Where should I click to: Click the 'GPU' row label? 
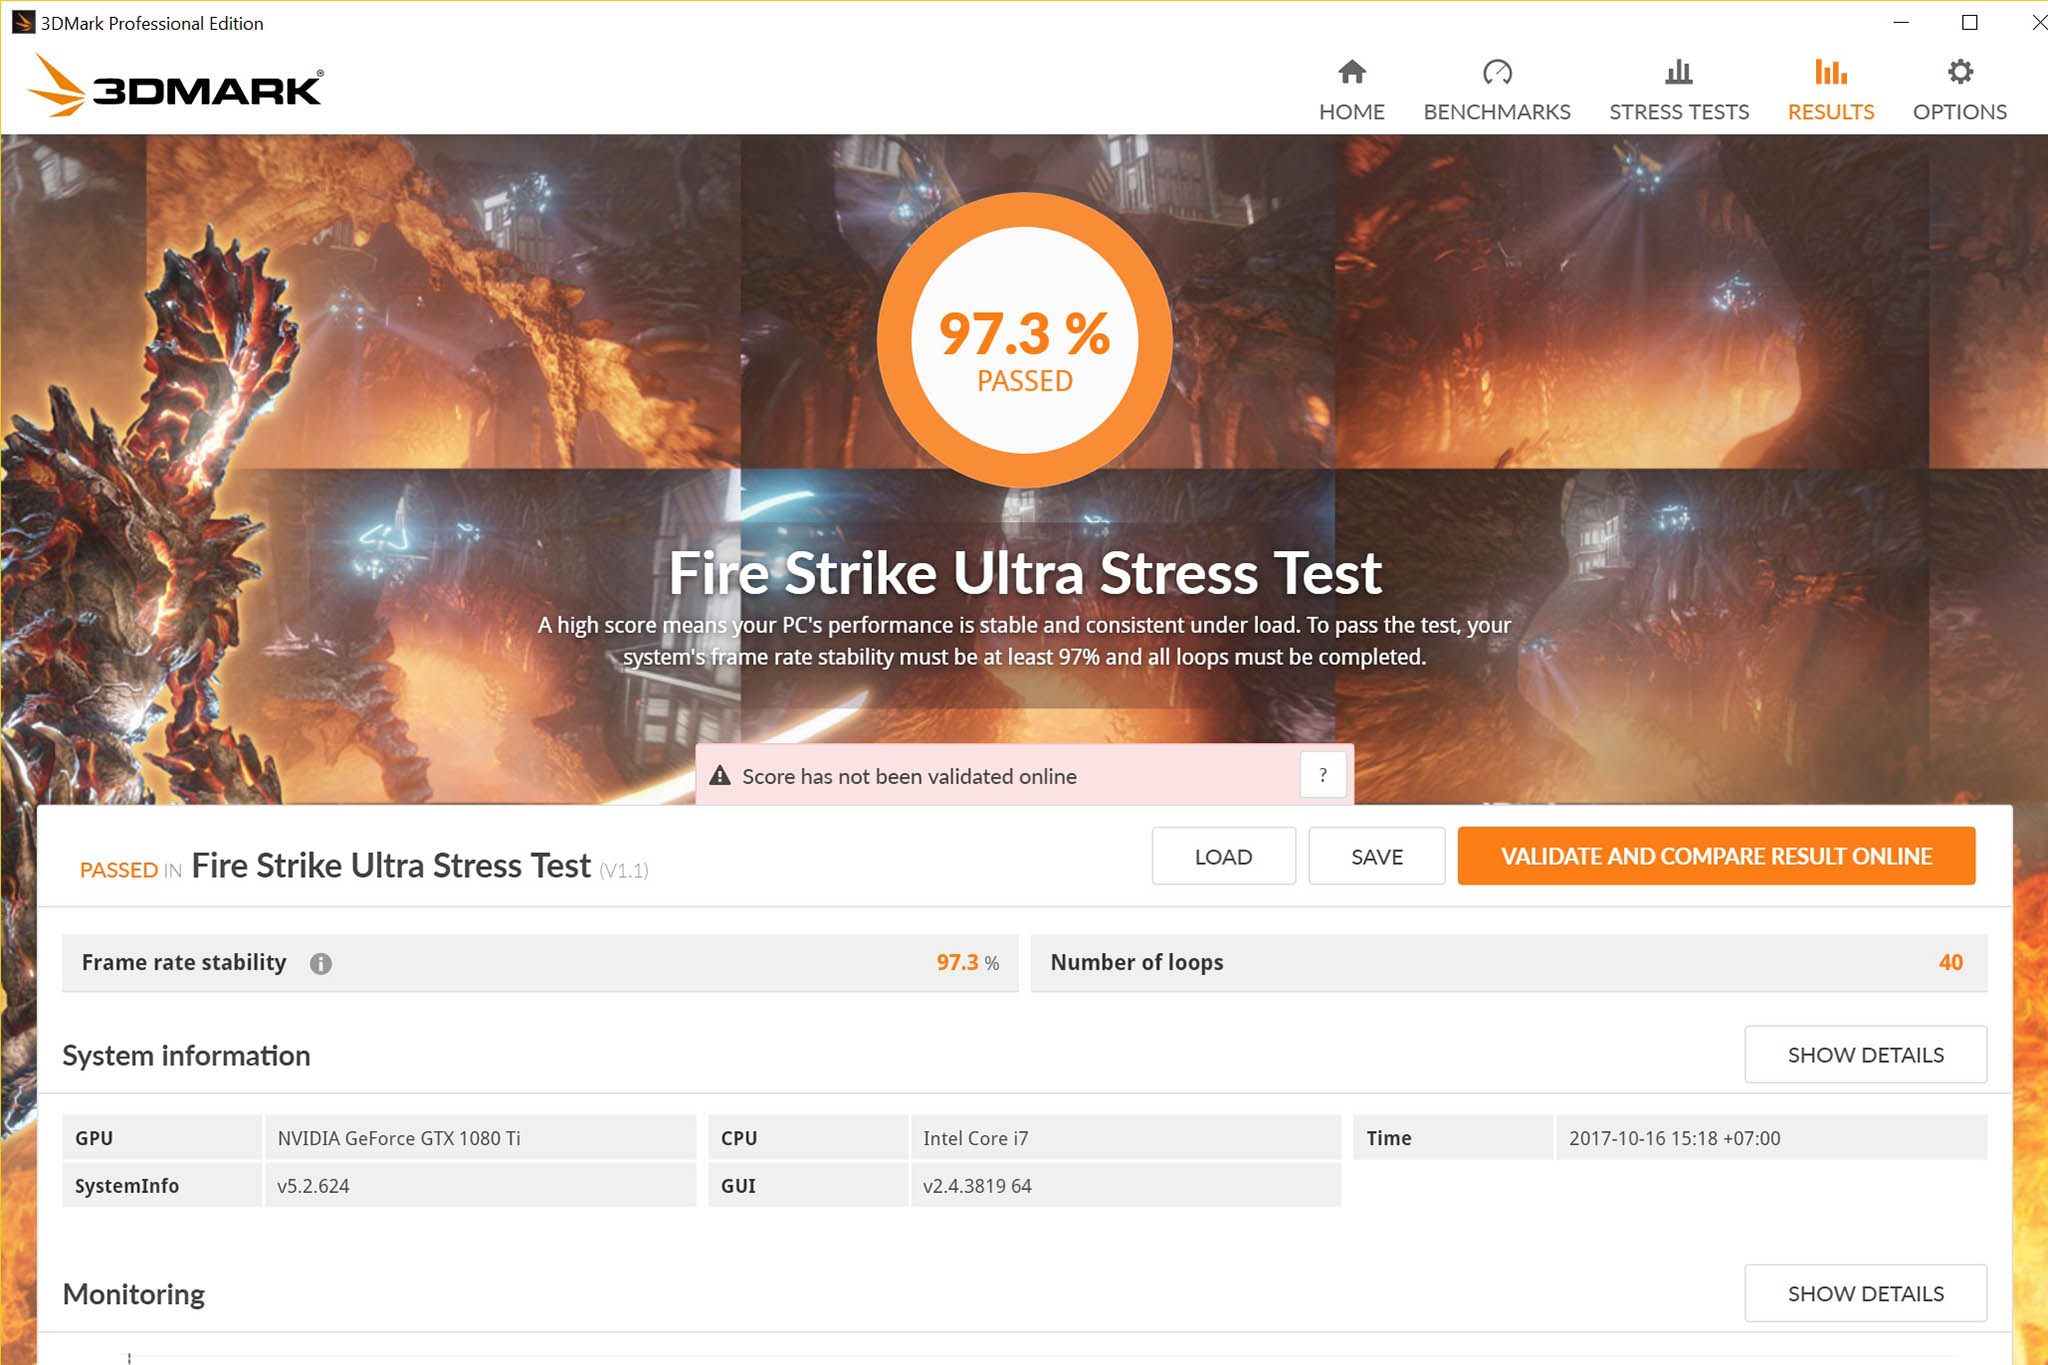click(x=94, y=1138)
